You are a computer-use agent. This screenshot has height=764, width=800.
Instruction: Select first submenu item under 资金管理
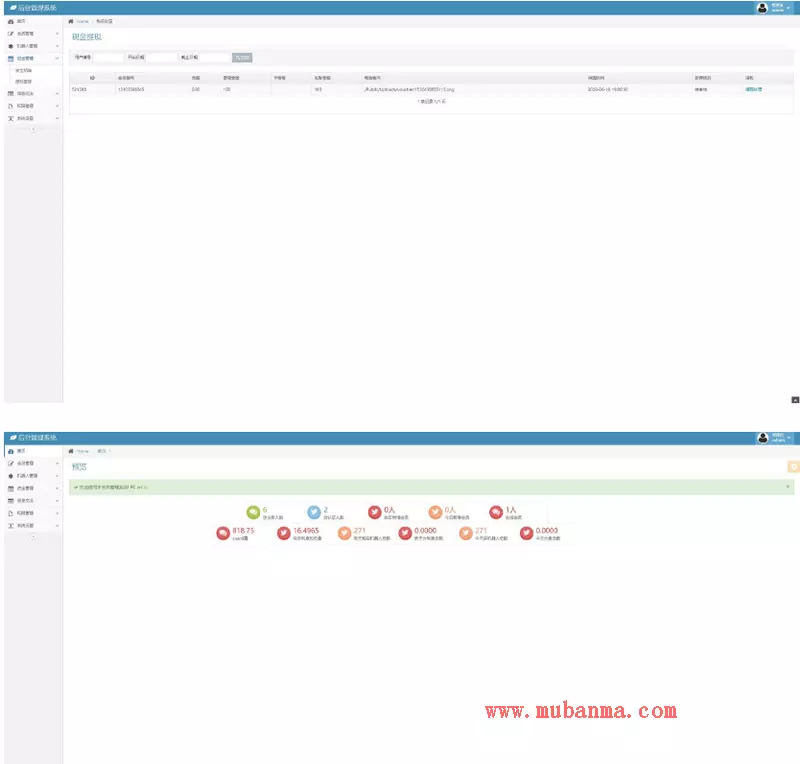(23, 72)
